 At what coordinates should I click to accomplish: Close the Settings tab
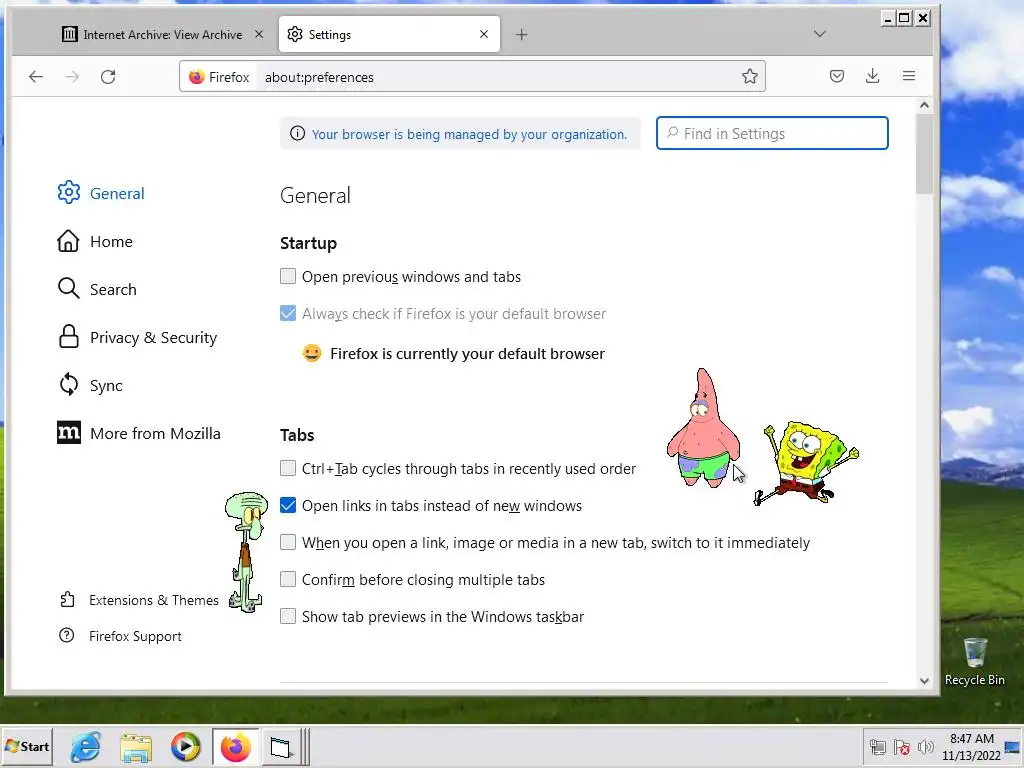tap(484, 34)
